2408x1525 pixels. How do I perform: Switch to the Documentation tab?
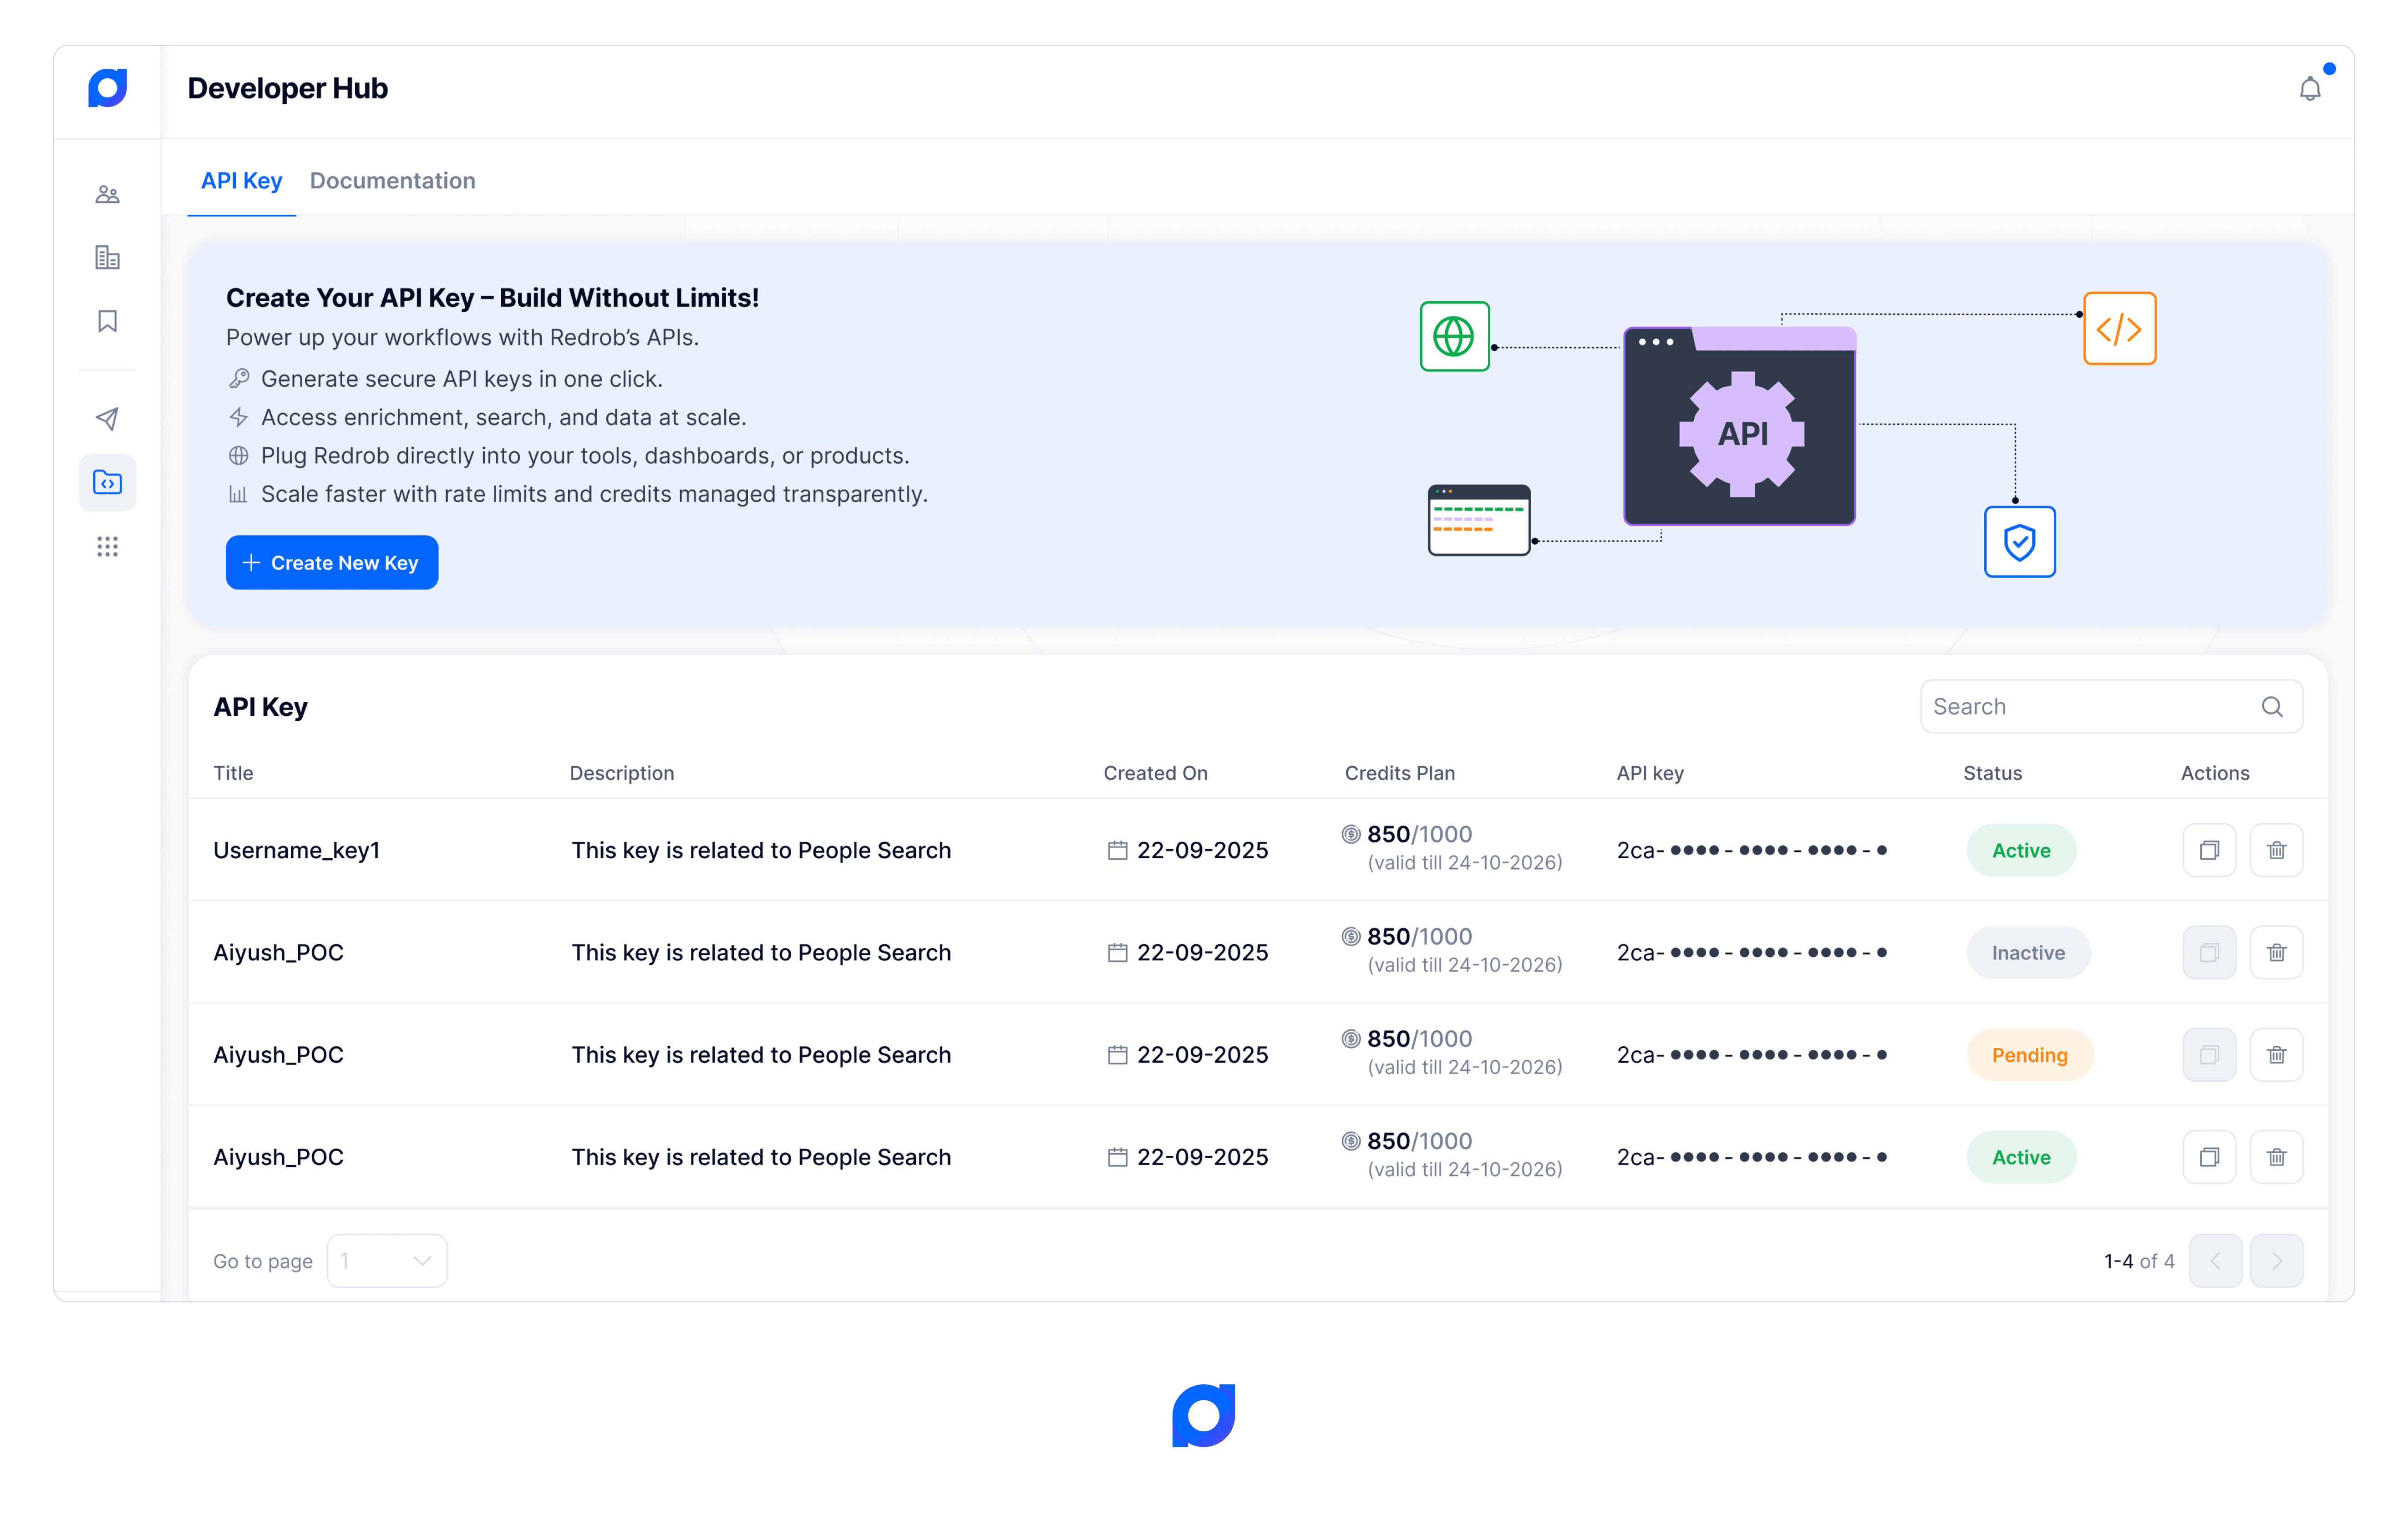coord(392,181)
